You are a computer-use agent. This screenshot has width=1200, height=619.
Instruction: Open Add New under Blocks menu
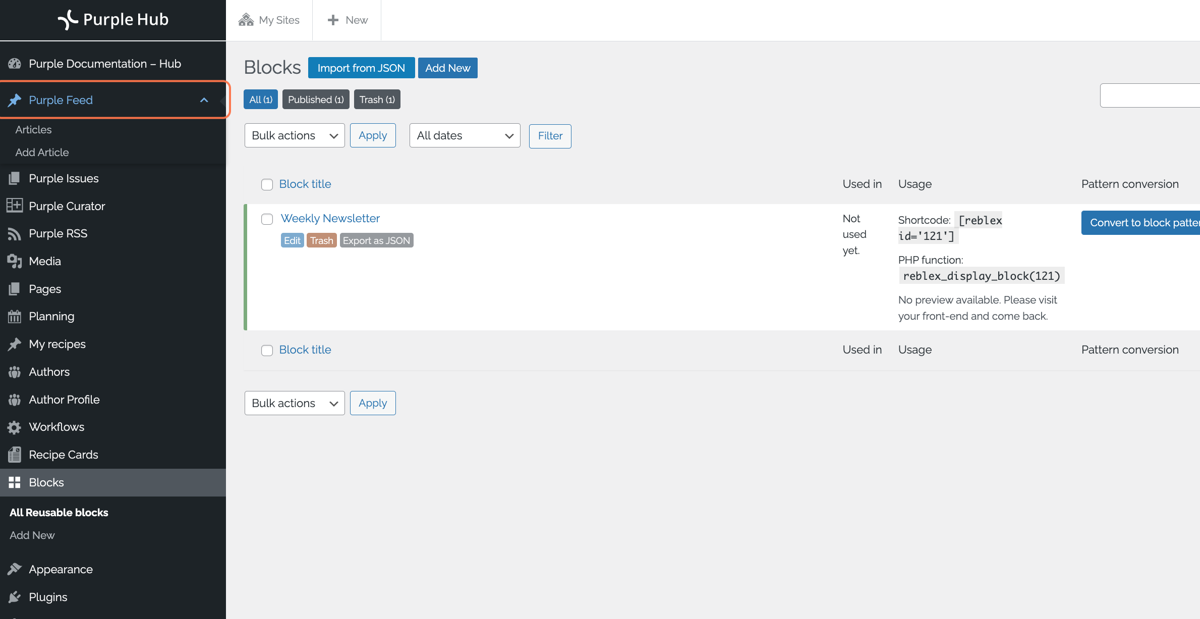pyautogui.click(x=32, y=535)
